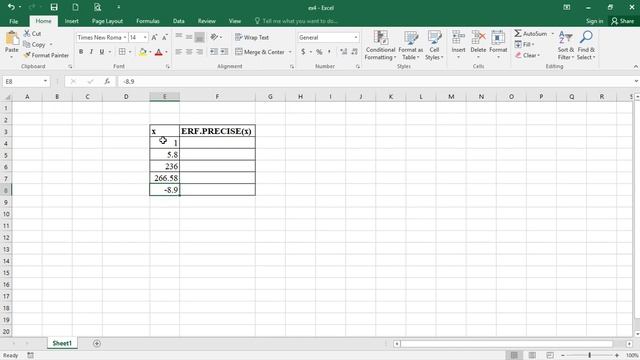Add a new sheet with plus icon
The width and height of the screenshot is (640, 360).
pyautogui.click(x=97, y=343)
